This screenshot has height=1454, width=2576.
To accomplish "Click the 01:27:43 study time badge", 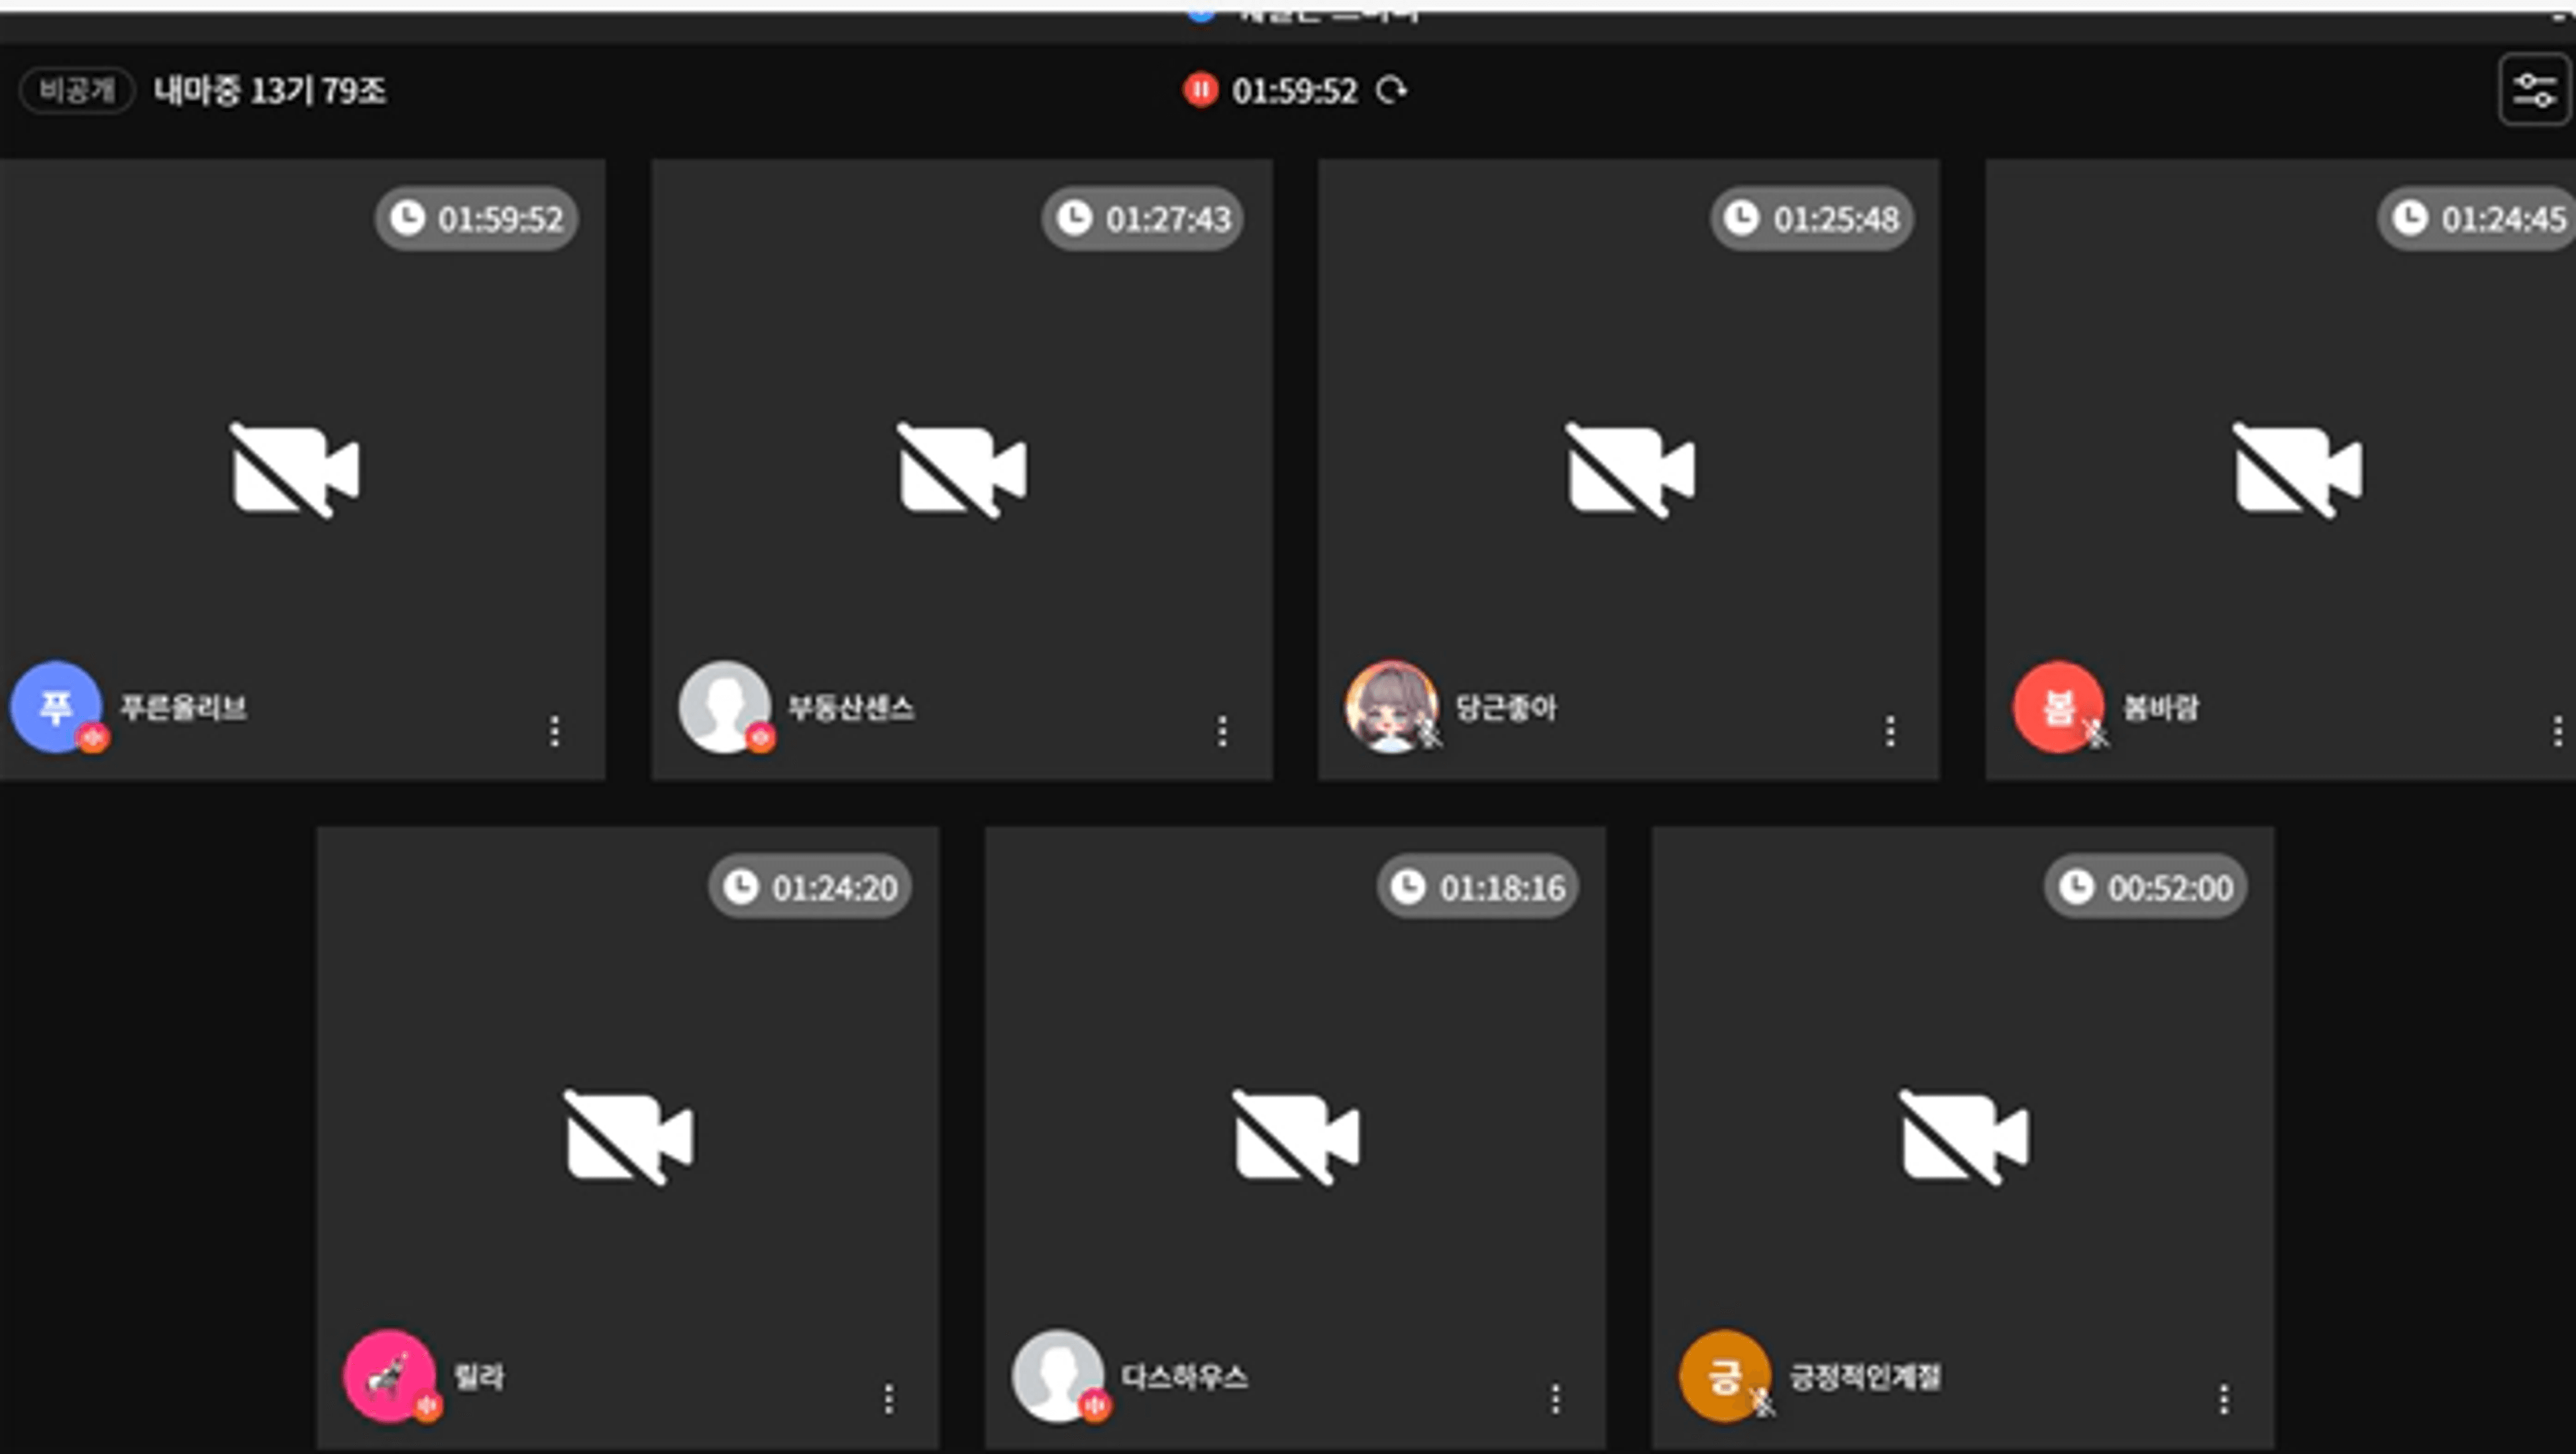I will point(1143,218).
